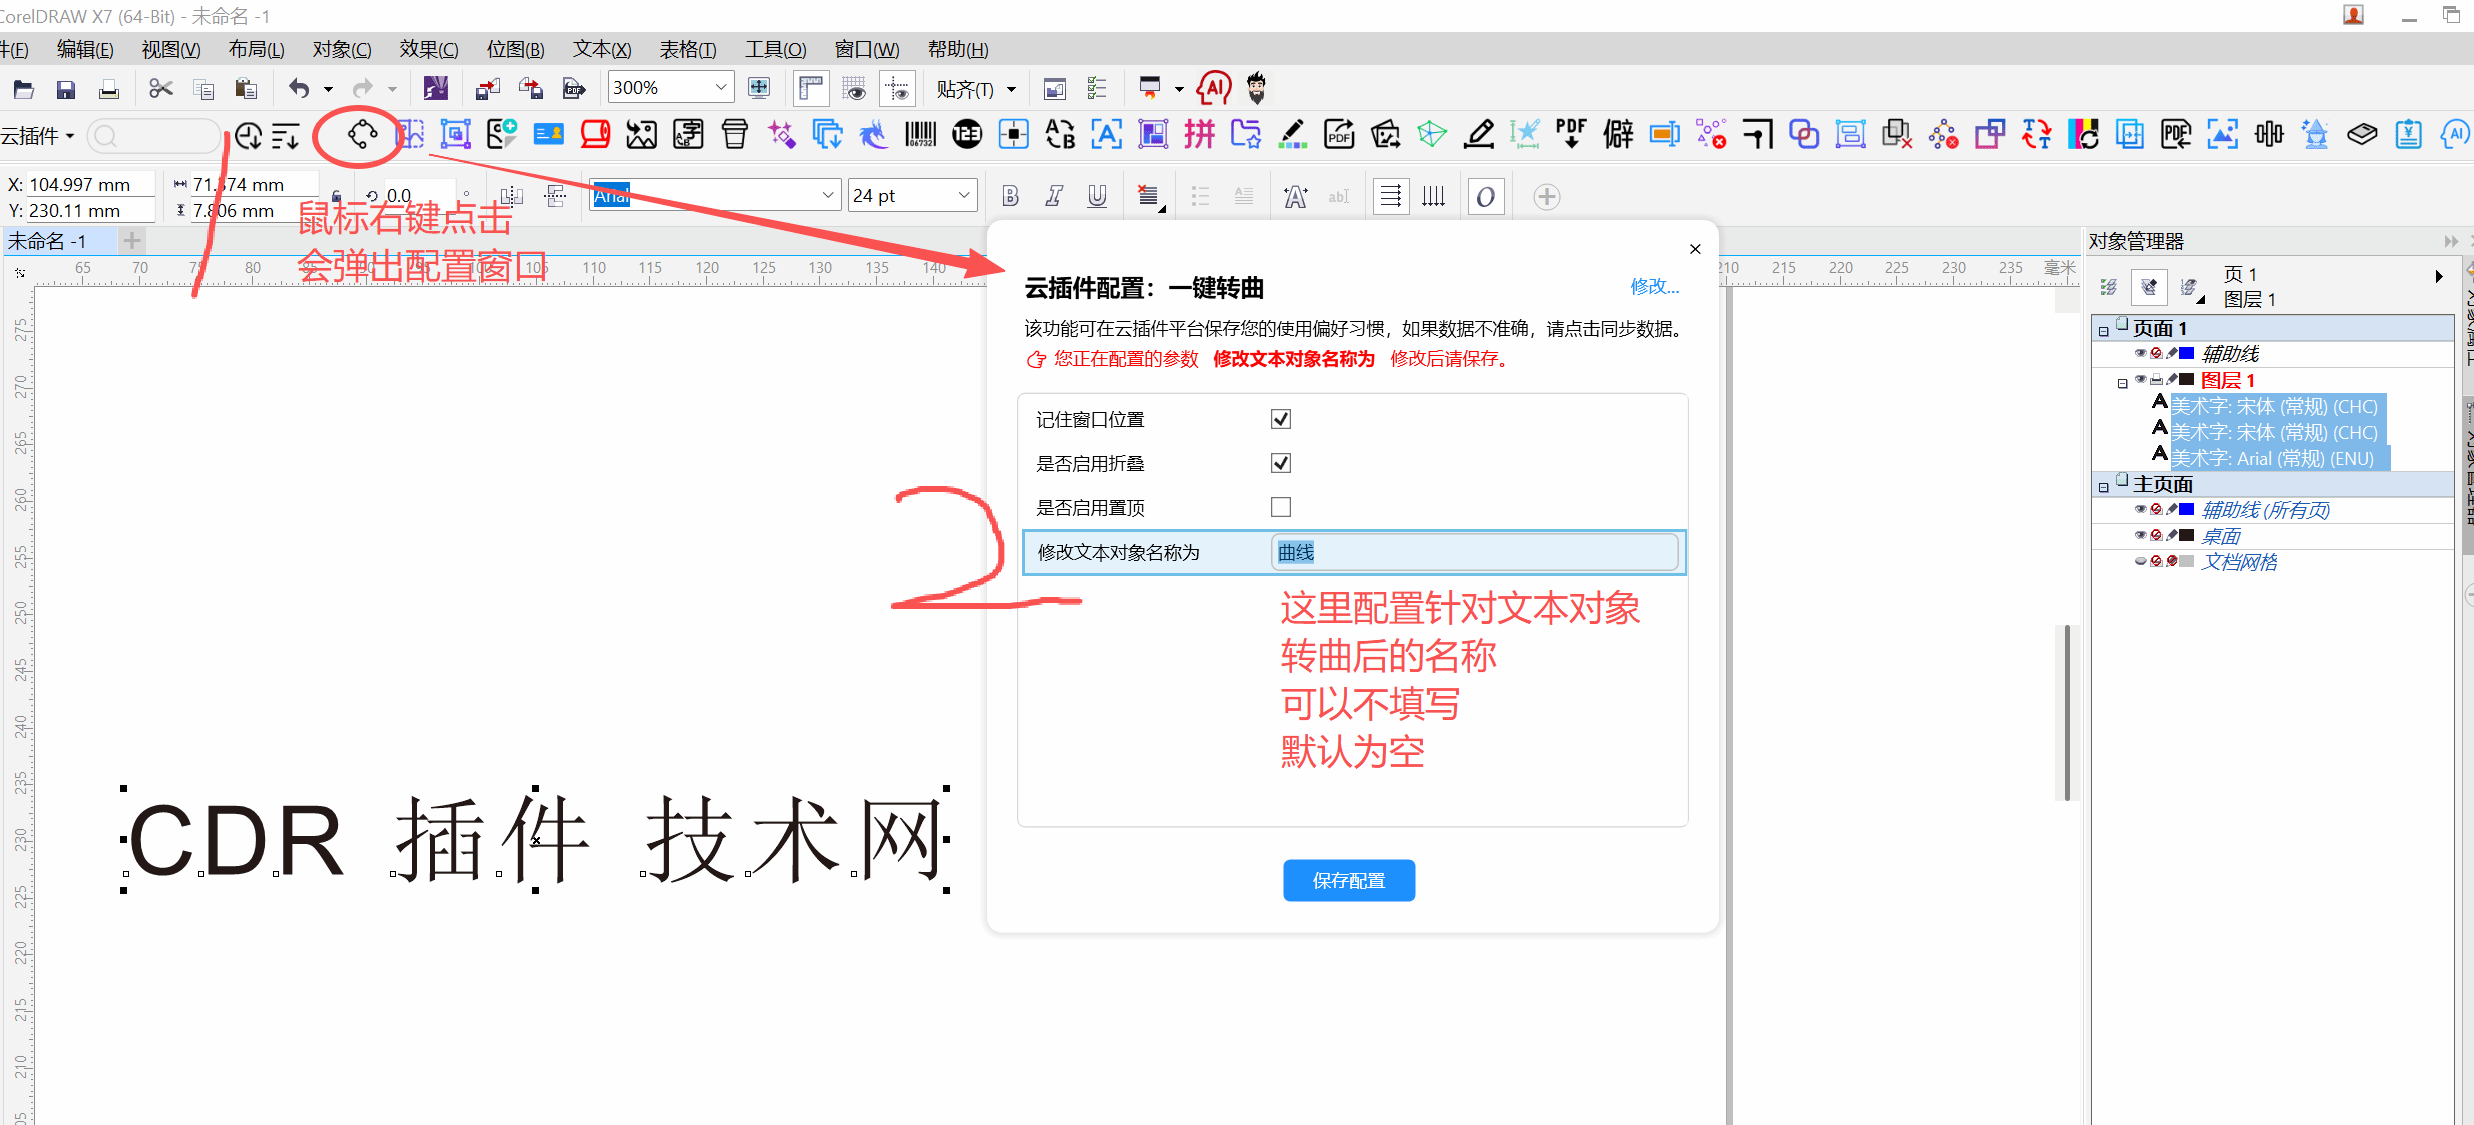
Task: Open the 效果(C) menu
Action: (428, 49)
